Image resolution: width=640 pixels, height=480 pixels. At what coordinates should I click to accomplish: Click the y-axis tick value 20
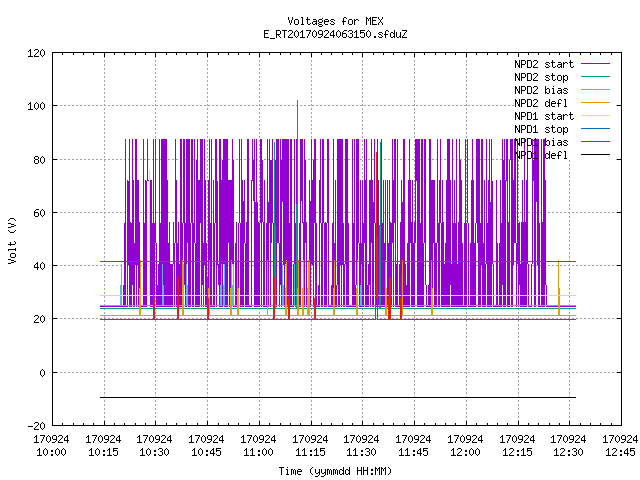click(39, 319)
